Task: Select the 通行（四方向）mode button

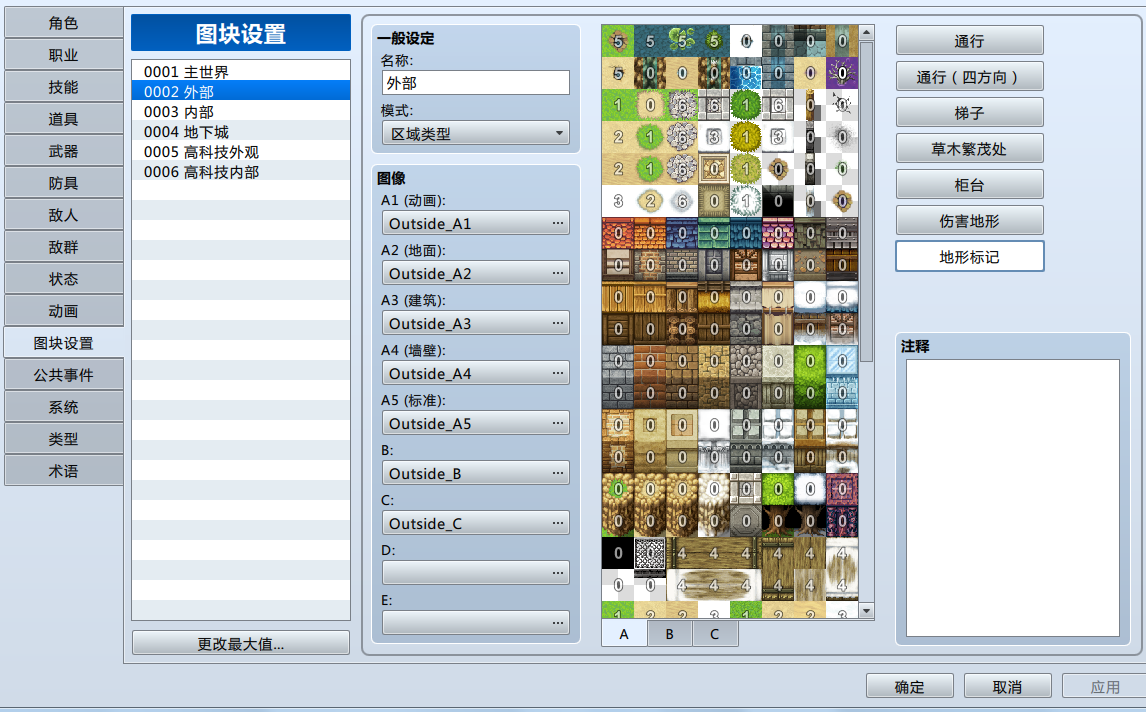Action: click(x=969, y=77)
